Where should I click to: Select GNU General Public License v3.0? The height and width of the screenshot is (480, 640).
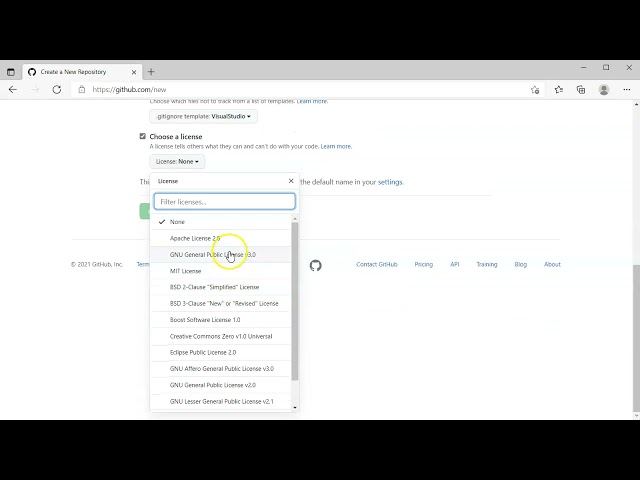point(220,255)
